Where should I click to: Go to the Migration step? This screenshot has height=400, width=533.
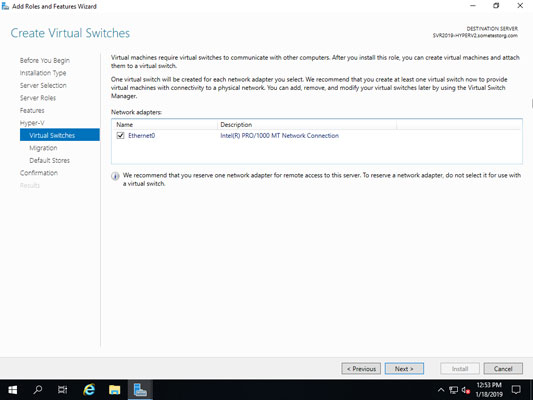pos(43,148)
